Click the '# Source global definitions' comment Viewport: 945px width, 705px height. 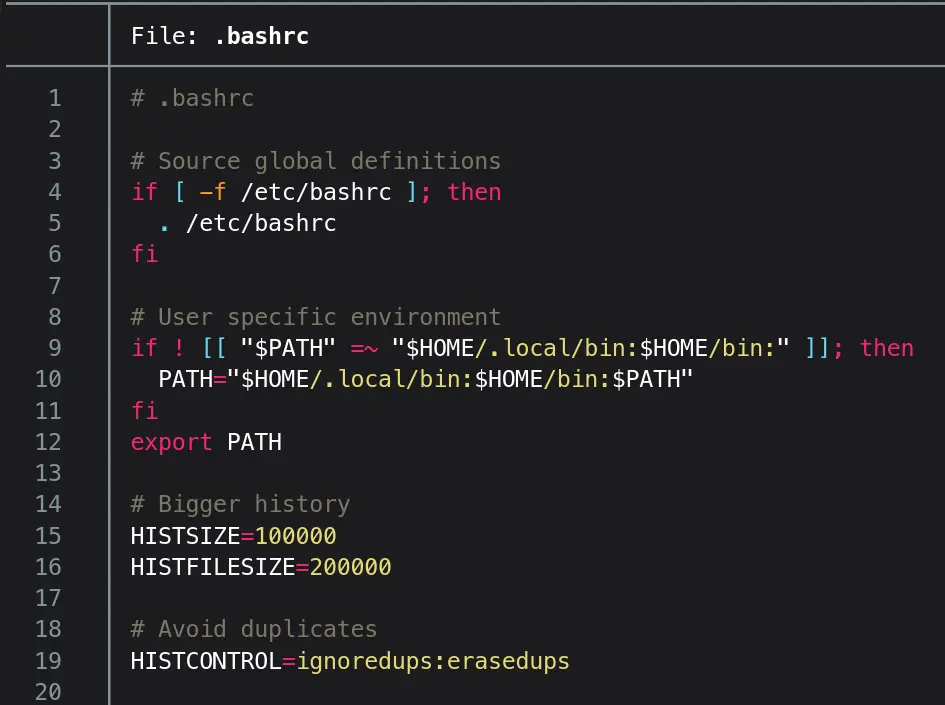tap(315, 161)
